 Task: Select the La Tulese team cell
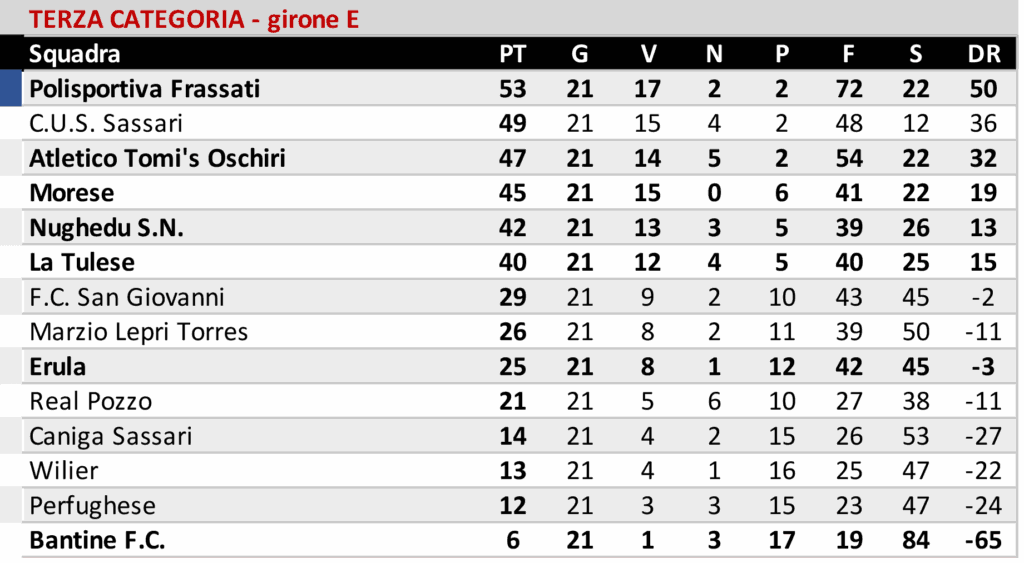point(82,262)
